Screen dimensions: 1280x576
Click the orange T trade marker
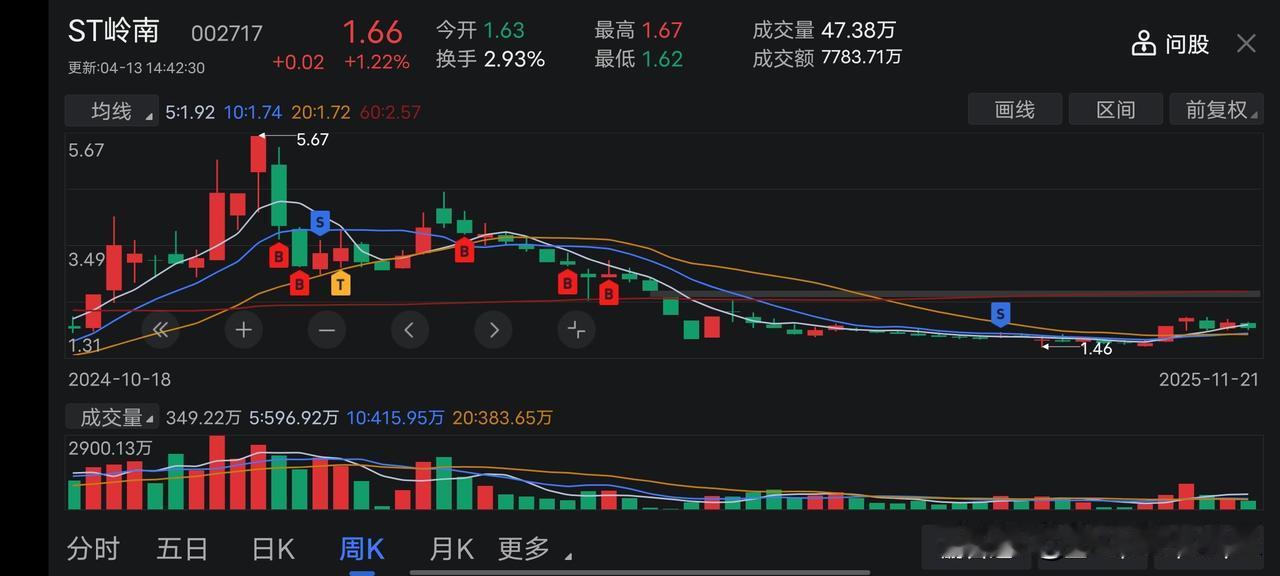click(340, 284)
